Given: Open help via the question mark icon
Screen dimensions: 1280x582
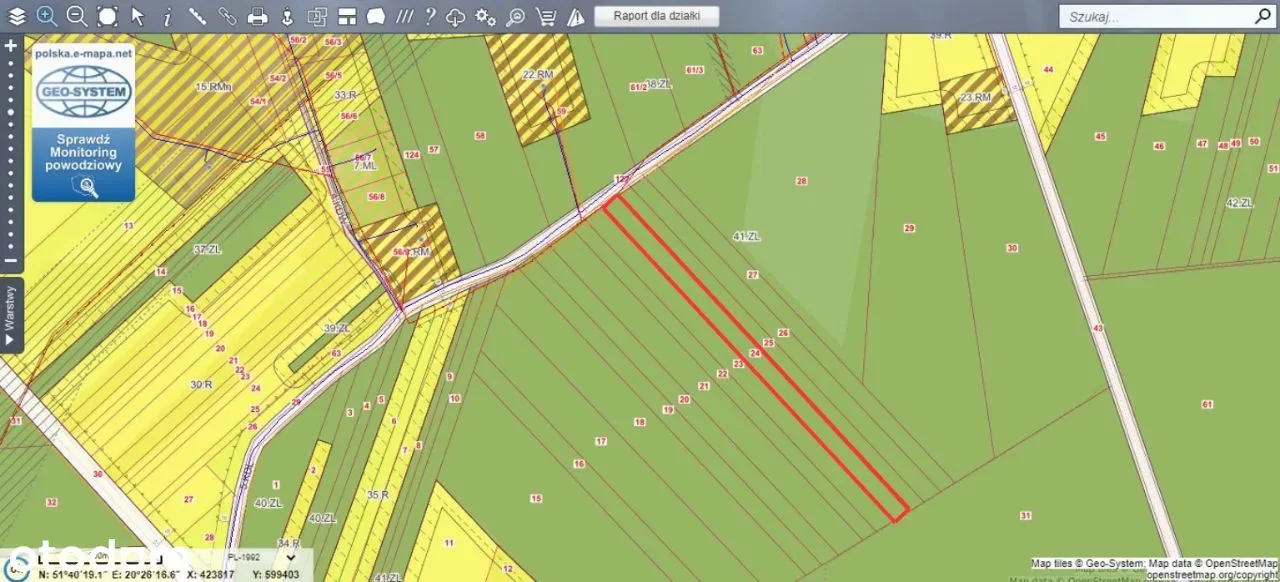Looking at the screenshot, I should 430,16.
